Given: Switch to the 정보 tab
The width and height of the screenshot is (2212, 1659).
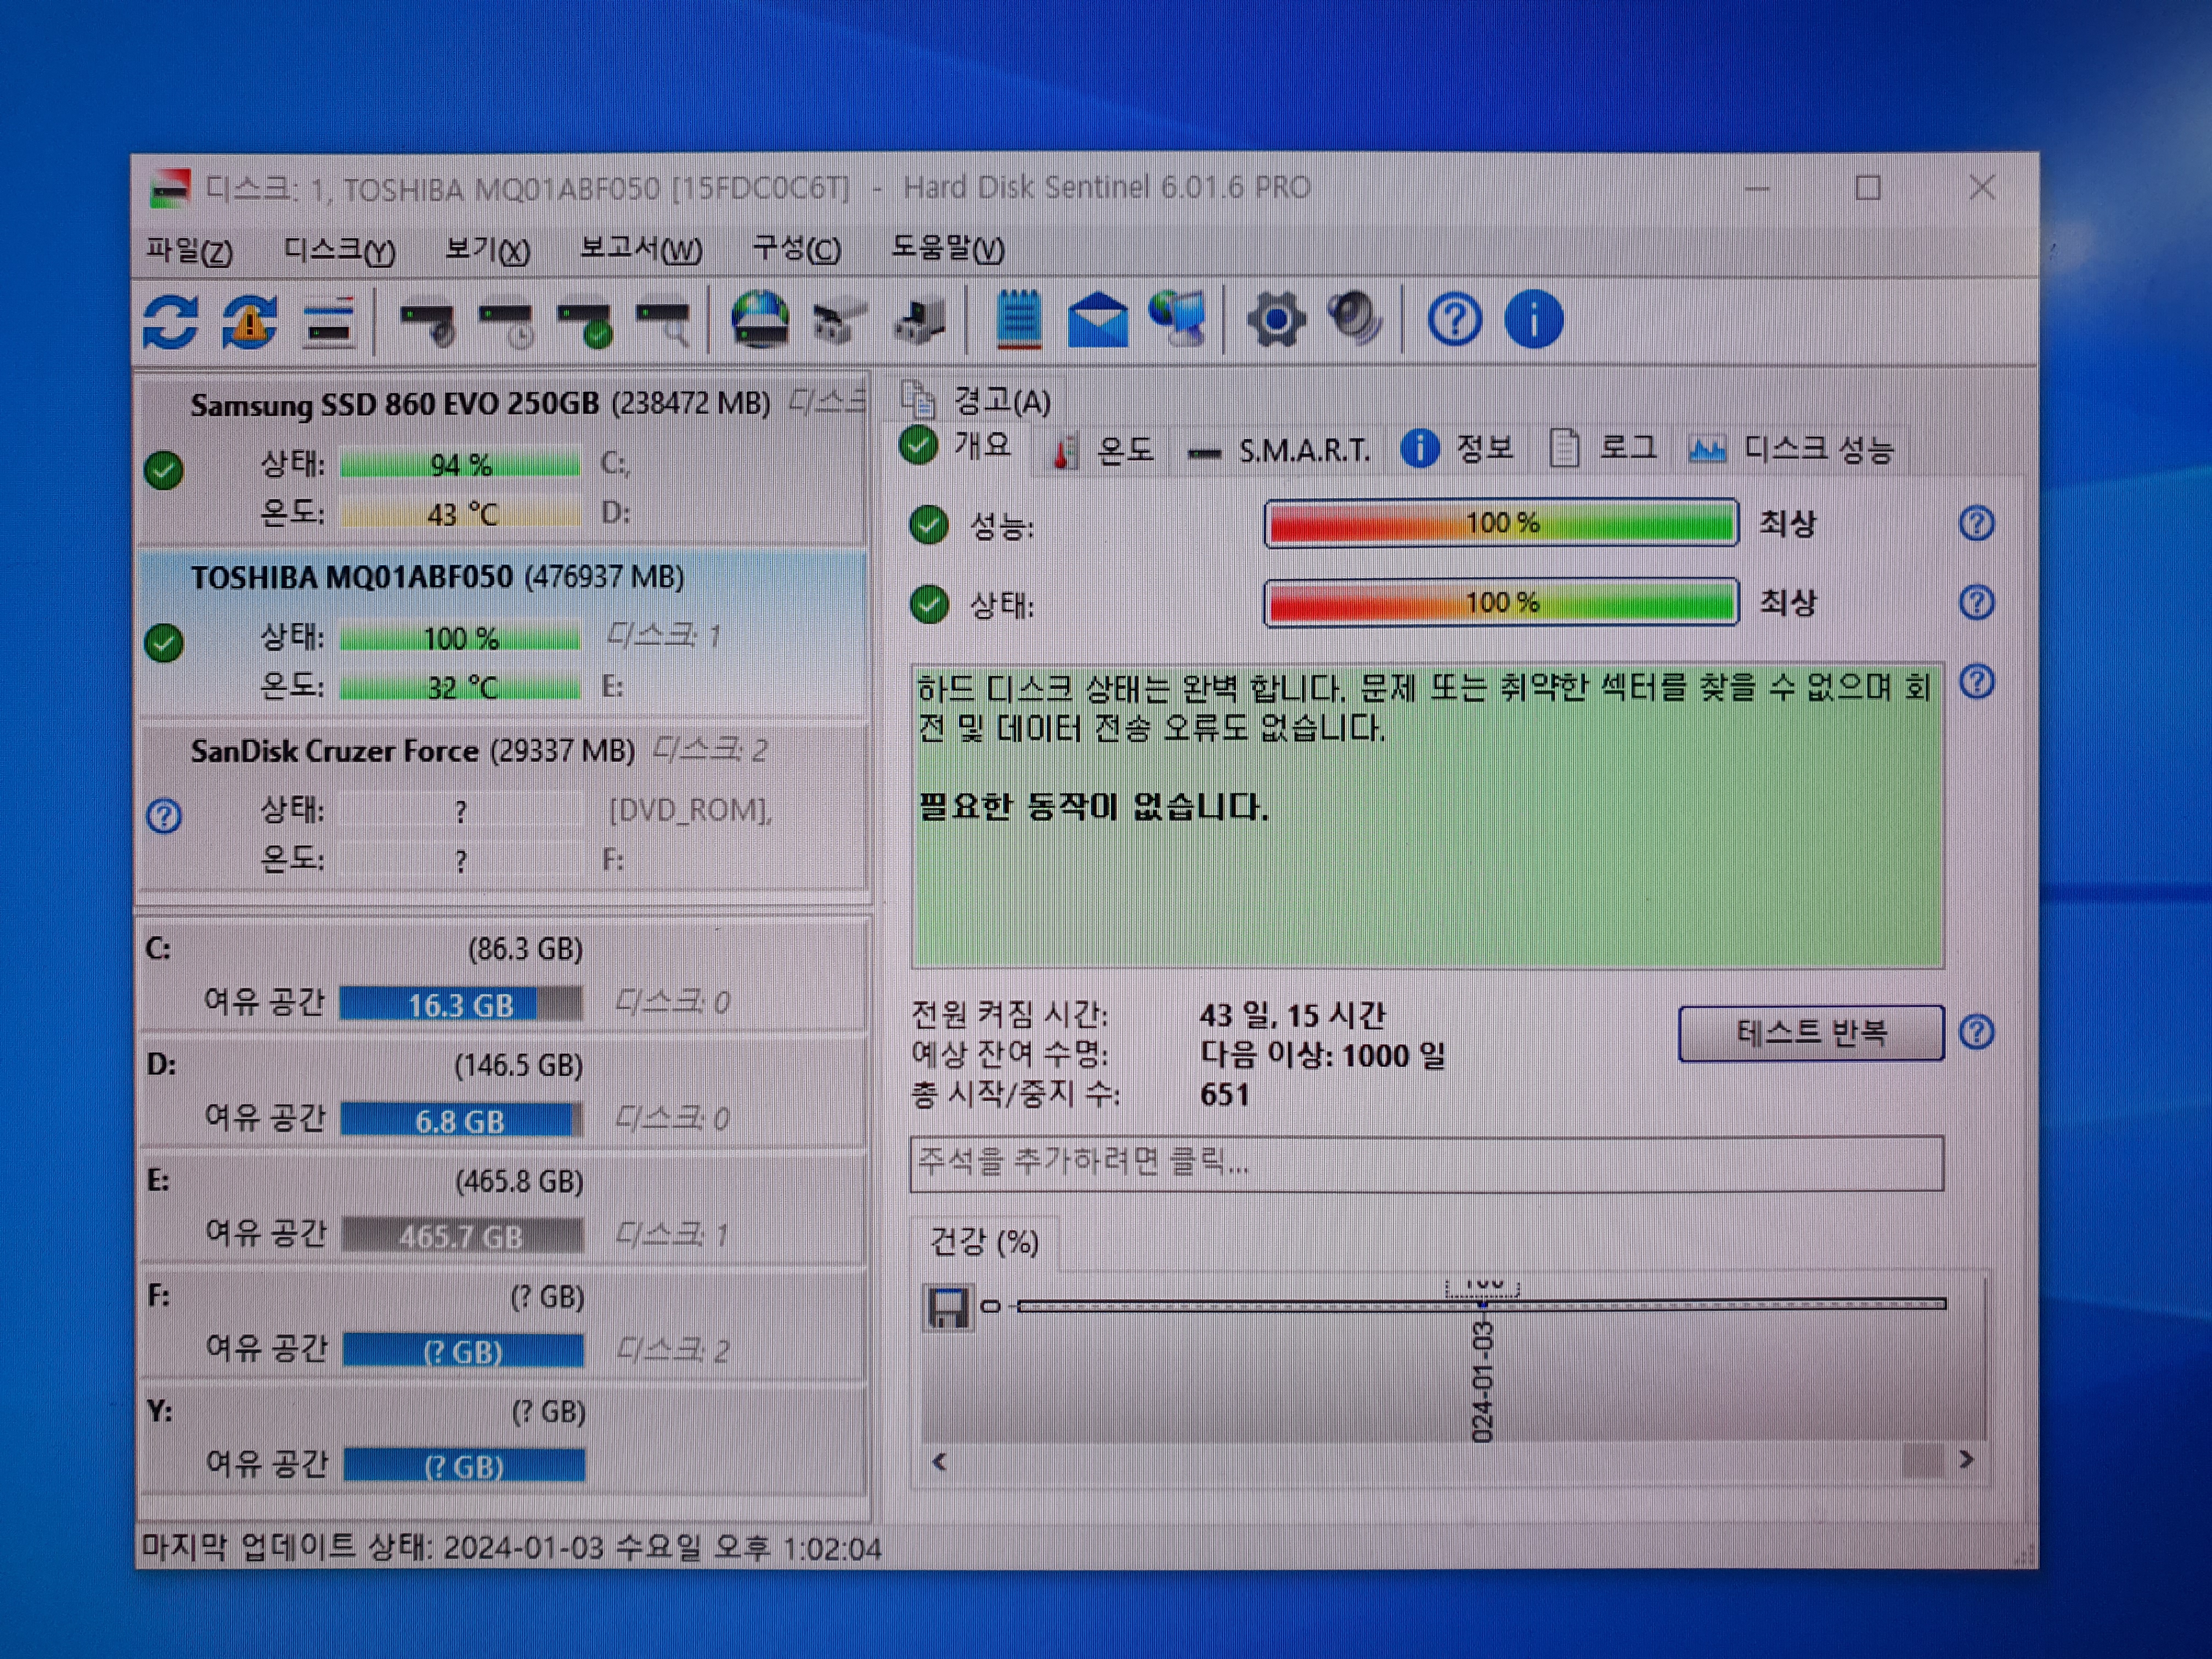Looking at the screenshot, I should 1457,449.
